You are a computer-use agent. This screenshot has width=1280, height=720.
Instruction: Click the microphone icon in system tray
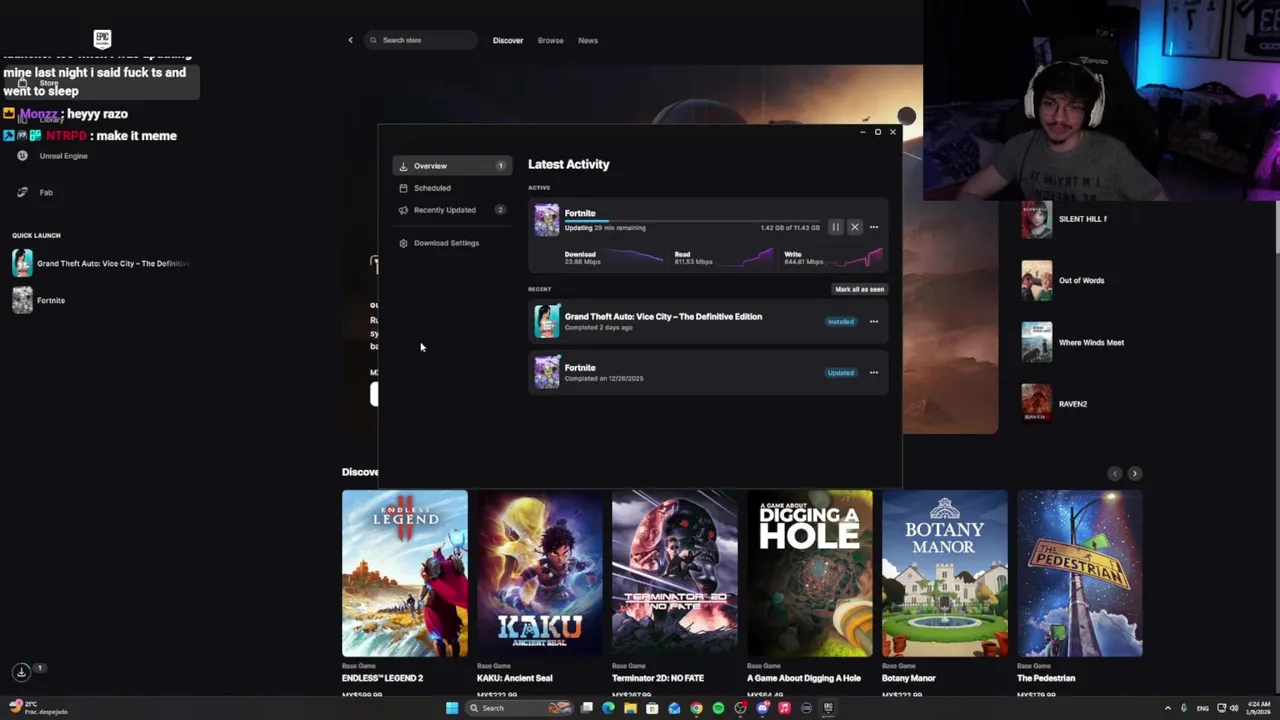point(1184,708)
